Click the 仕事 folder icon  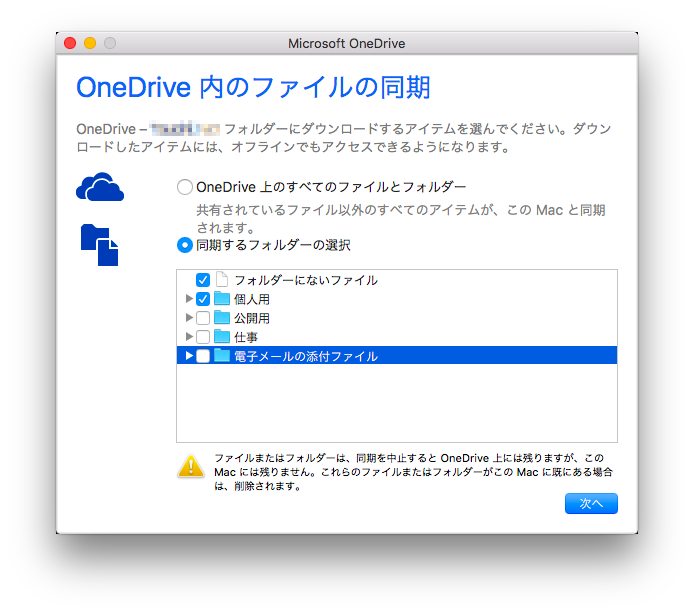[x=222, y=336]
